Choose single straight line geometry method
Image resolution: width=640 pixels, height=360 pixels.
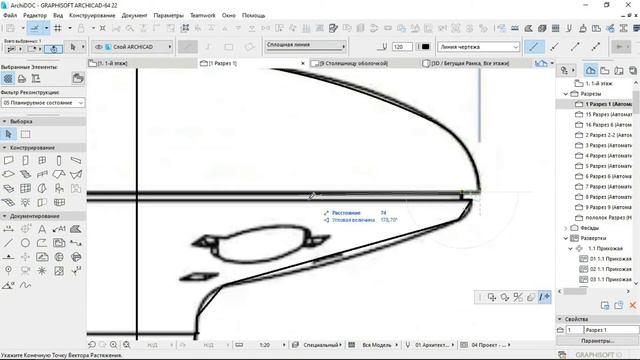533,47
